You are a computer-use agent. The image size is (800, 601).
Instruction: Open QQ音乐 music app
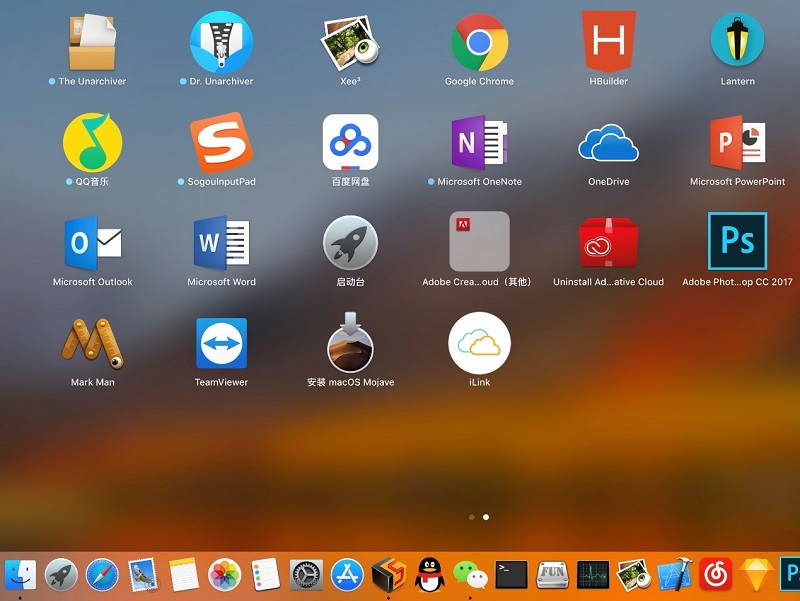(x=92, y=142)
